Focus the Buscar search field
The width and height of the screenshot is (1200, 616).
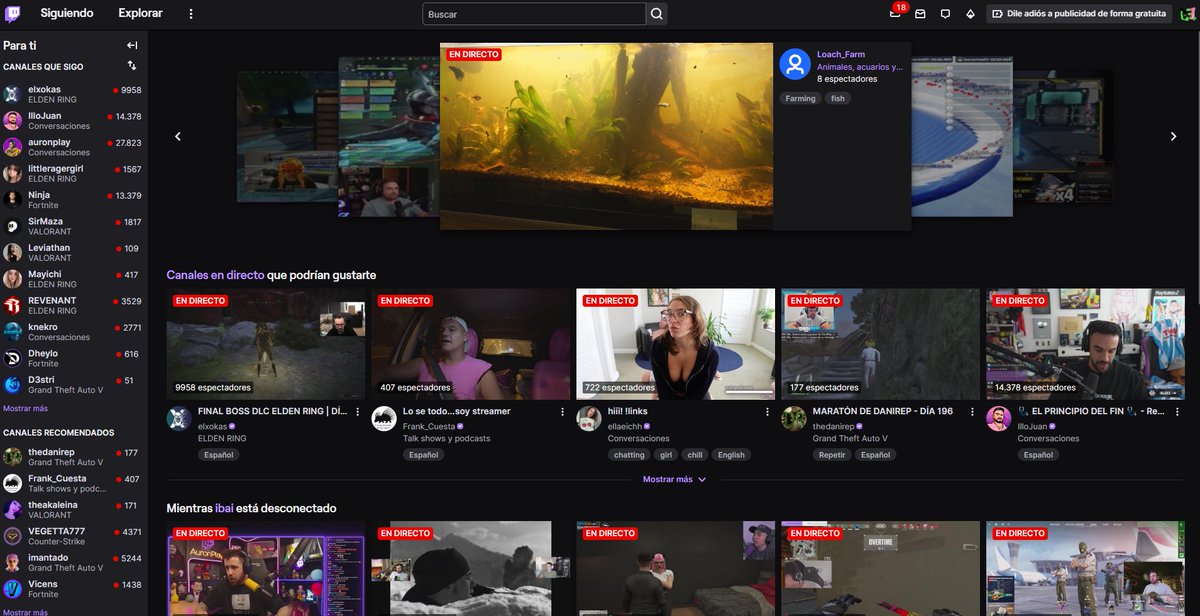click(x=534, y=14)
